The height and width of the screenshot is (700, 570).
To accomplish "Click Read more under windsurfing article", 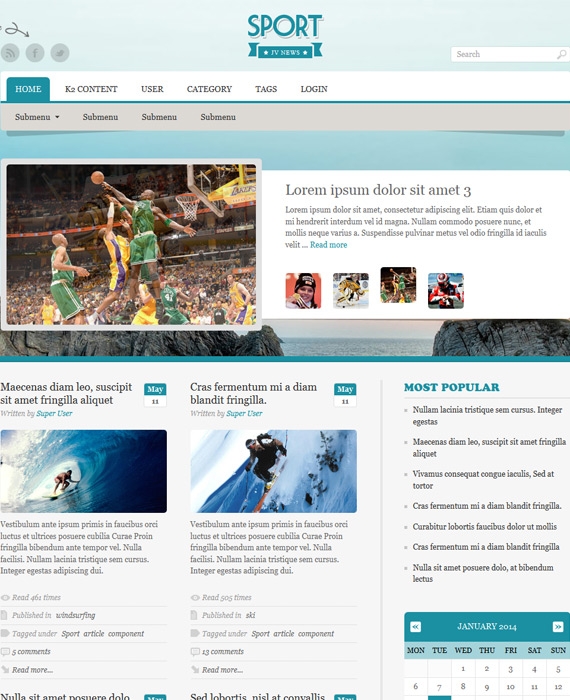I will 32,670.
